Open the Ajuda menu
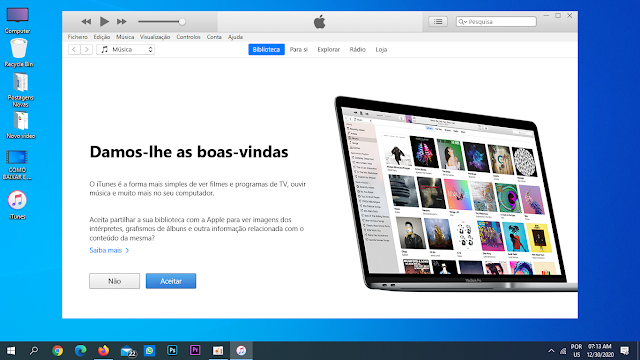The height and width of the screenshot is (360, 640). click(235, 37)
